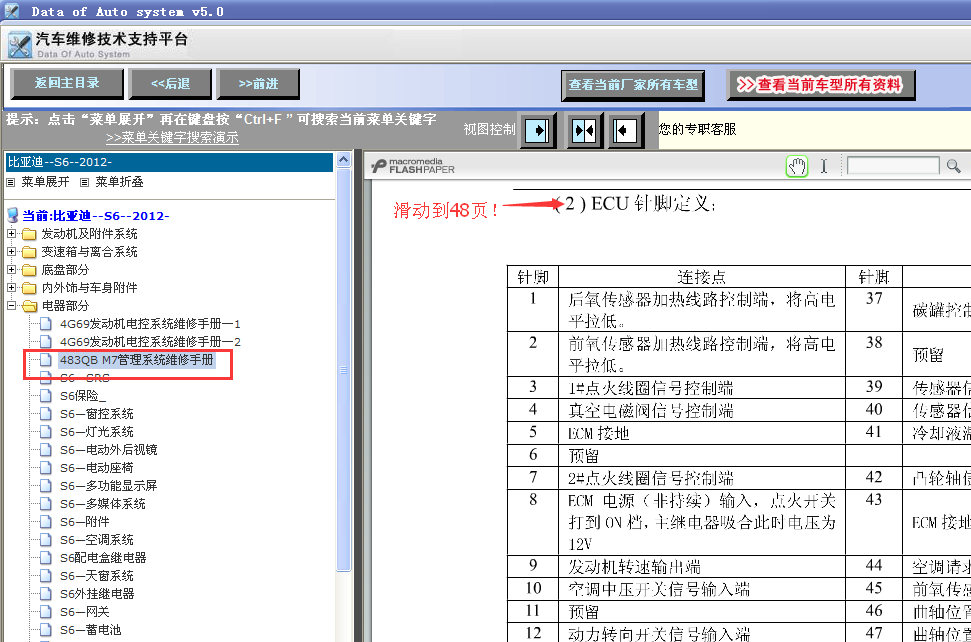
Task: Expand the 底盘部分 tree node
Action: (x=11, y=270)
